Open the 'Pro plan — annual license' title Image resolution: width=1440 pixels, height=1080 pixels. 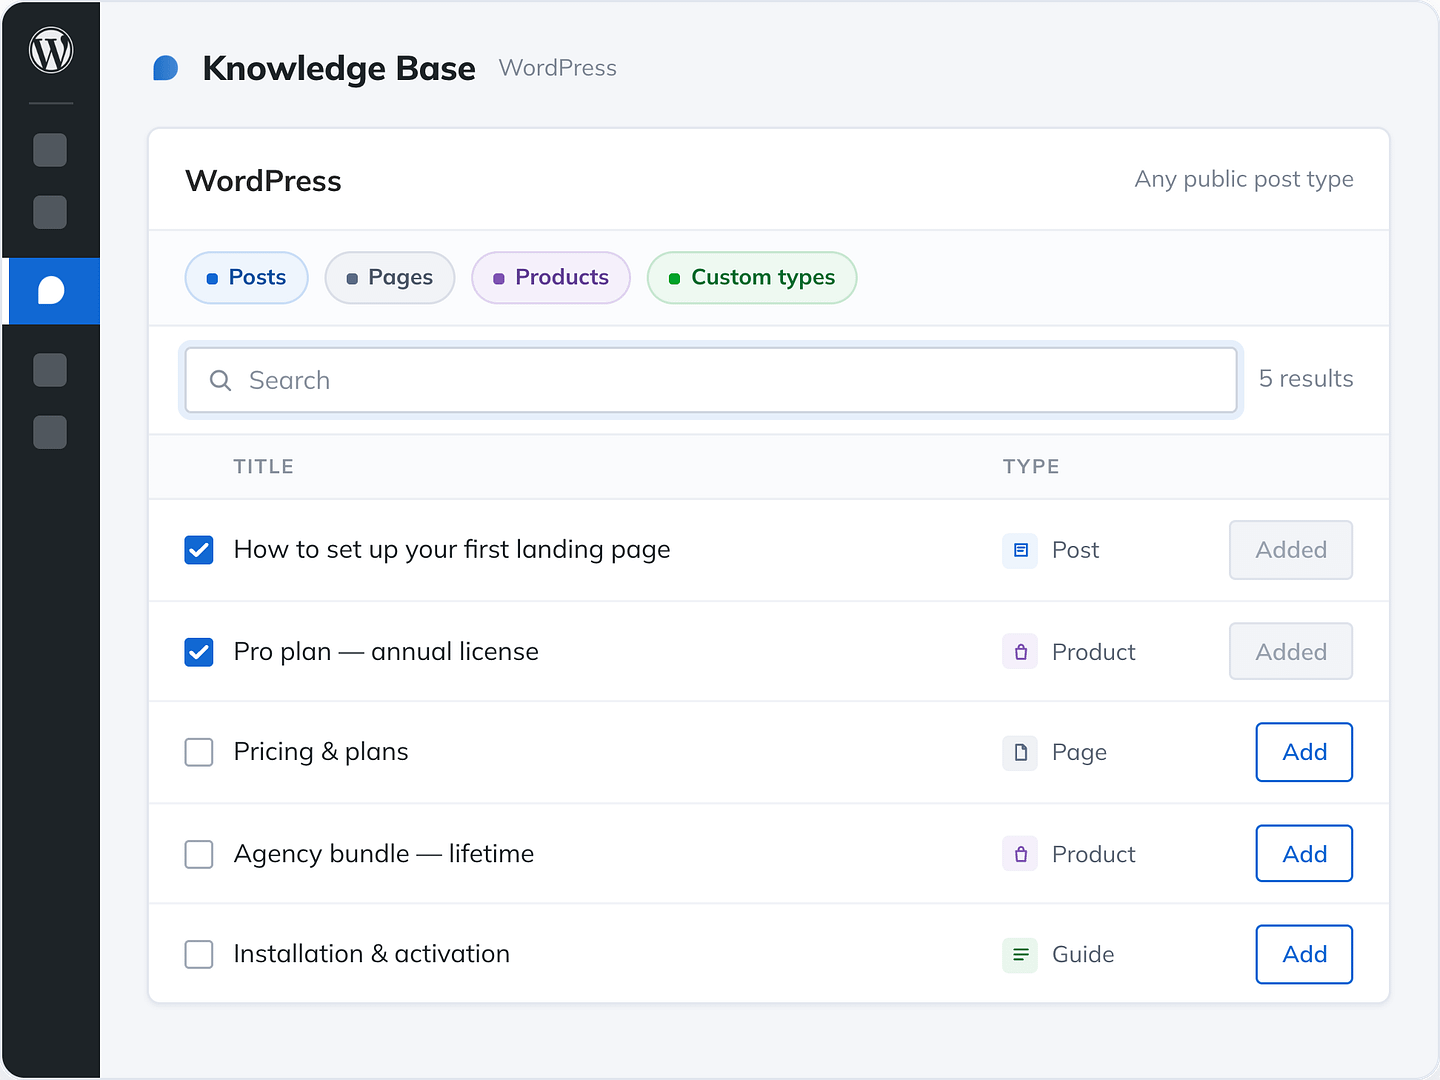pos(386,652)
